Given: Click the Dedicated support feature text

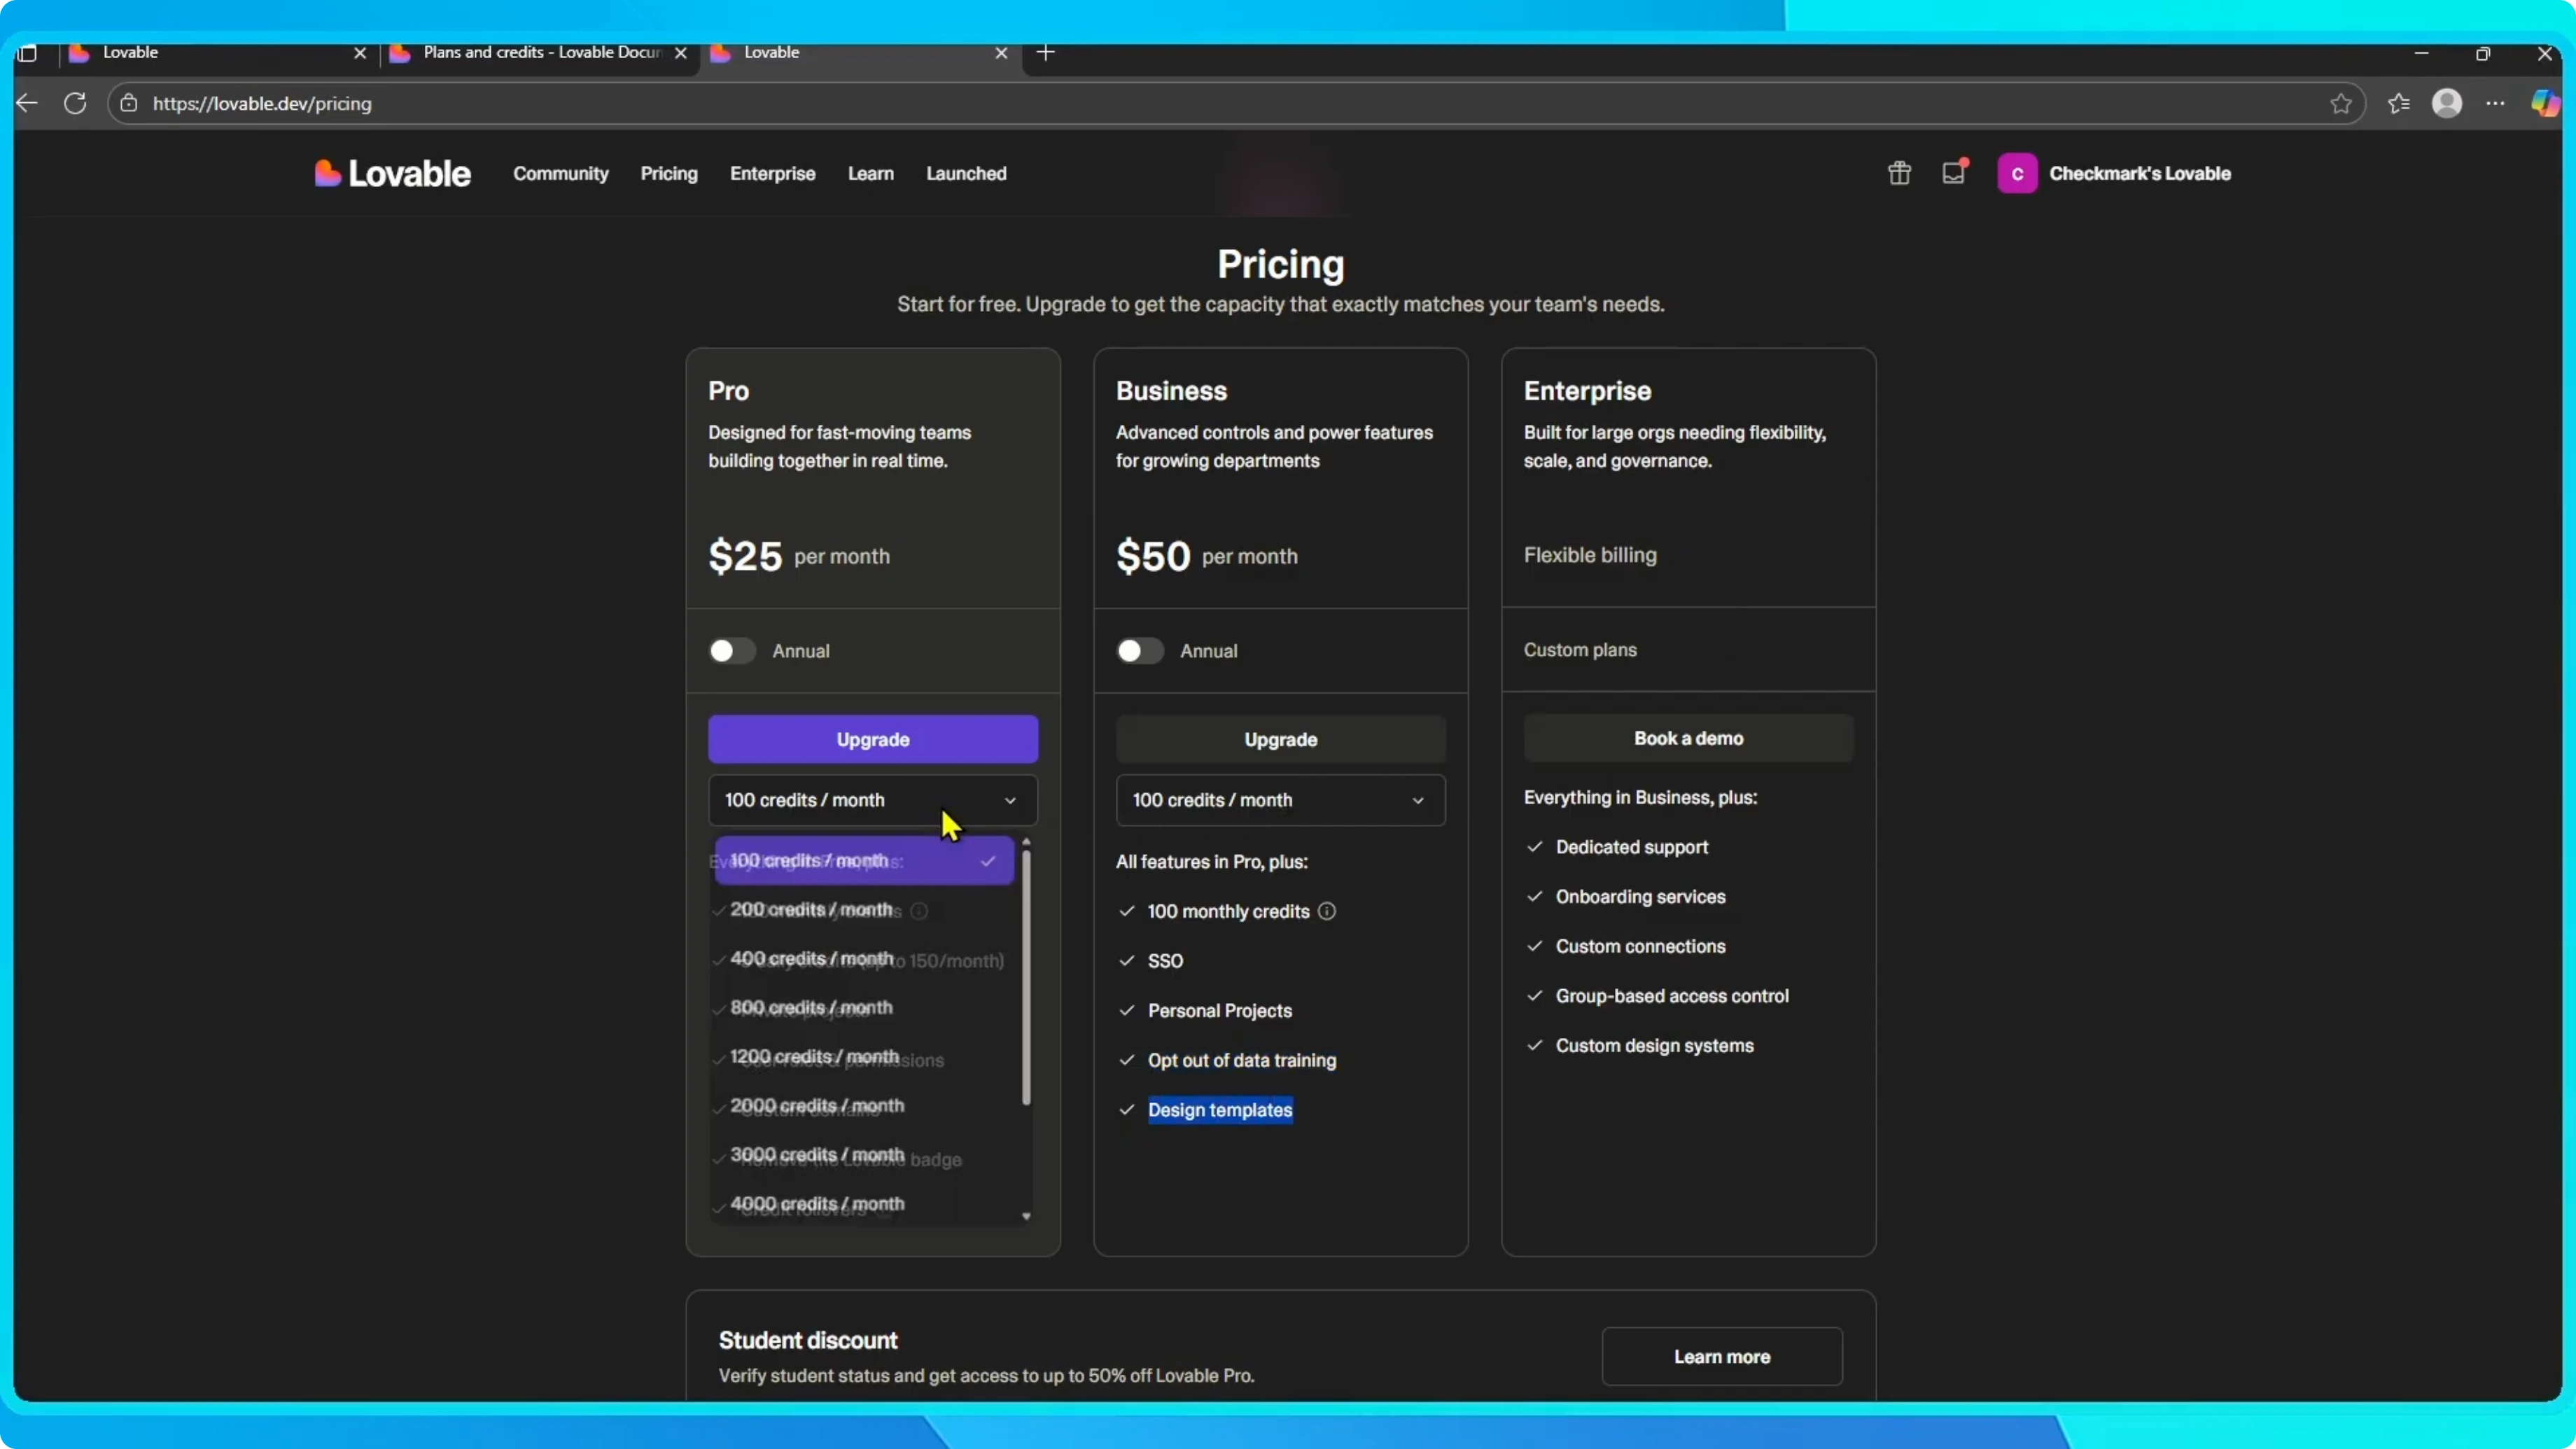Looking at the screenshot, I should (x=1632, y=847).
